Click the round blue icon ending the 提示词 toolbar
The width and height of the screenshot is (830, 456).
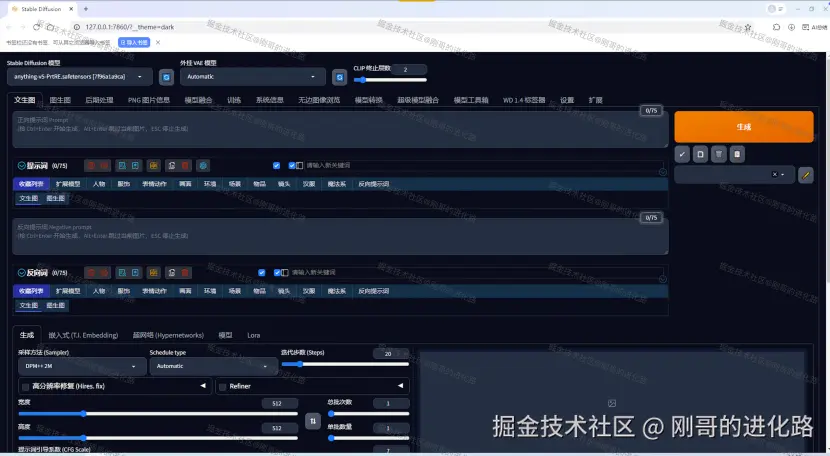tap(203, 166)
